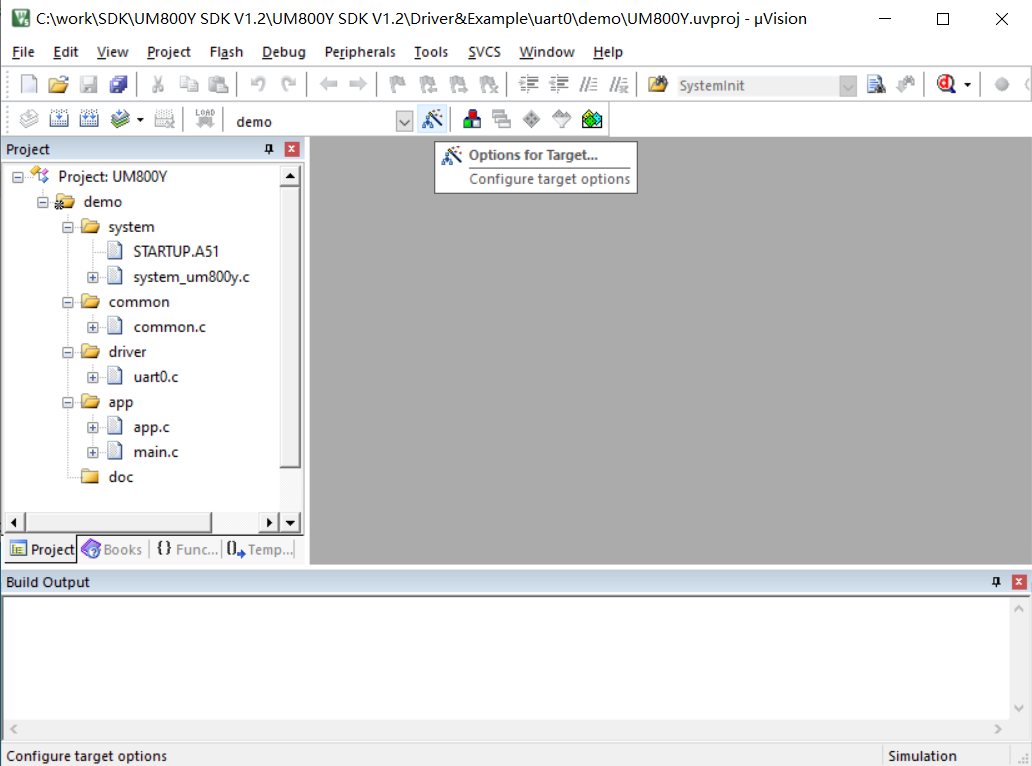Close the Build Output panel
The height and width of the screenshot is (766, 1032).
(1019, 582)
